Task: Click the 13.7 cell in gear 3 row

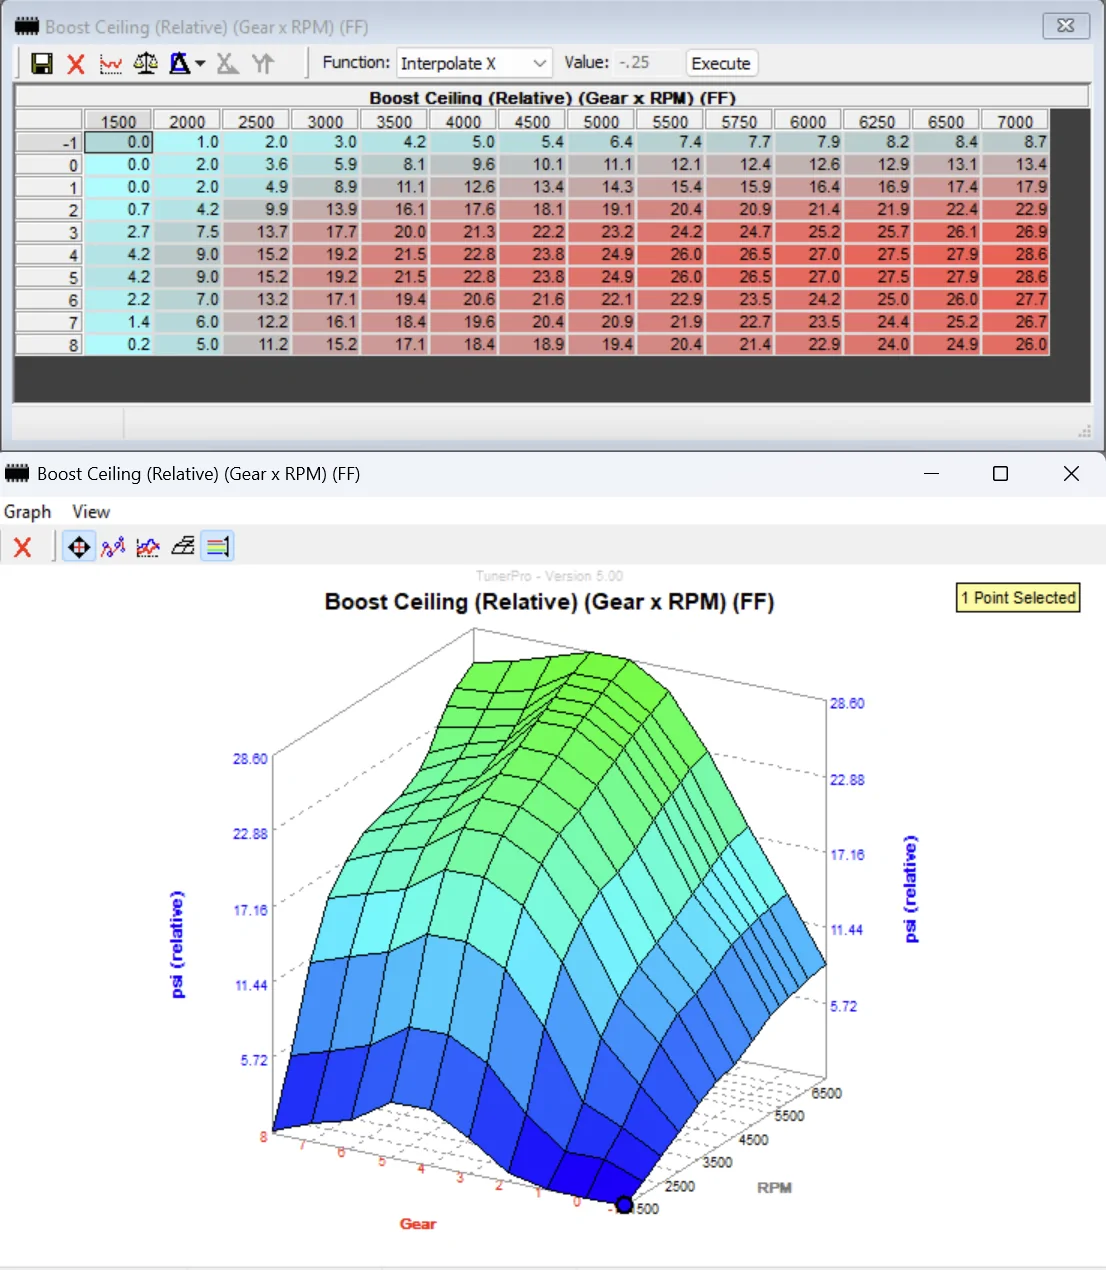Action: [x=256, y=232]
